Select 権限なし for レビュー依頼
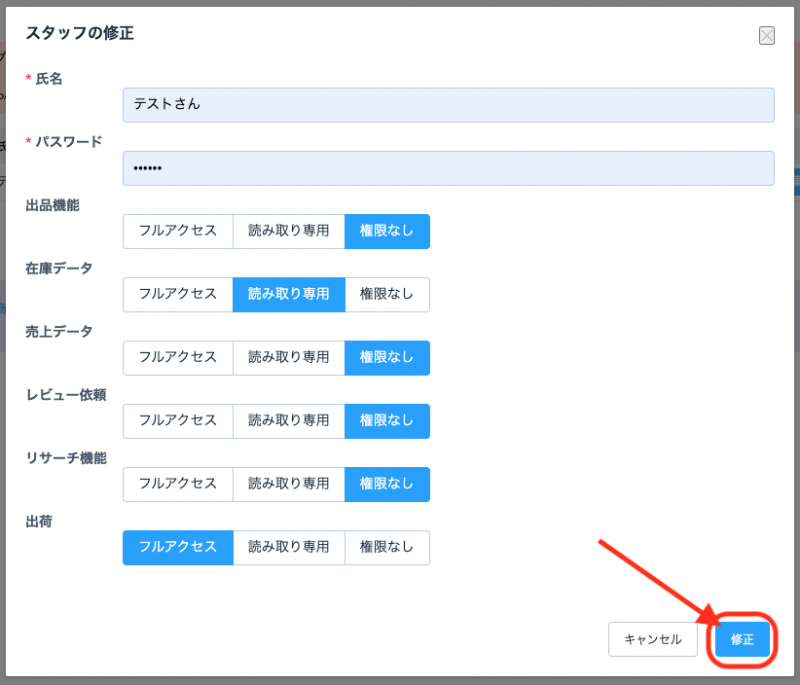Image resolution: width=800 pixels, height=685 pixels. (387, 421)
